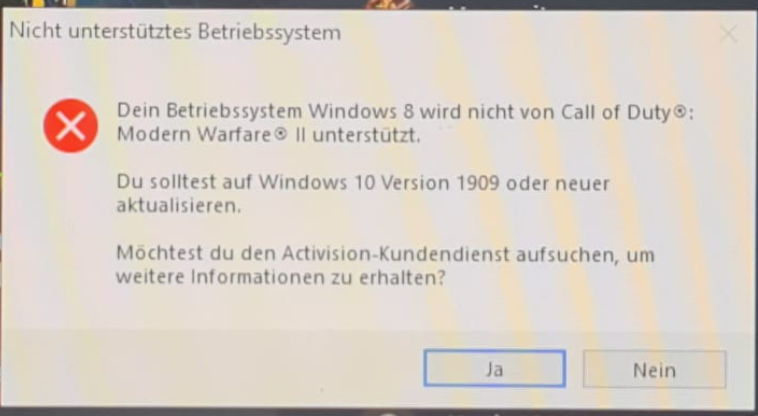
Task: Close the dialog with the title bar X
Action: click(x=729, y=34)
